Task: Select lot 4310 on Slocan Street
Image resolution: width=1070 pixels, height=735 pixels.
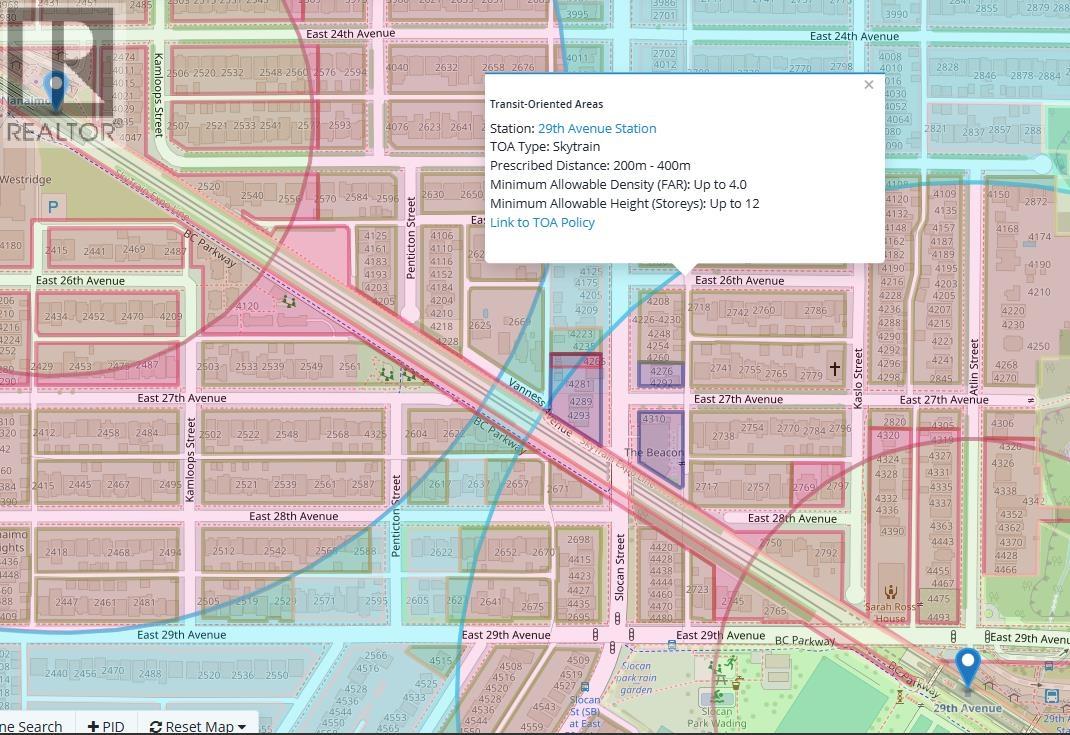Action: [653, 418]
